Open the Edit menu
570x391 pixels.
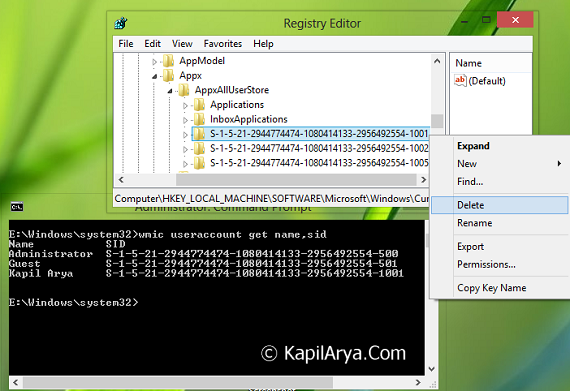(153, 44)
